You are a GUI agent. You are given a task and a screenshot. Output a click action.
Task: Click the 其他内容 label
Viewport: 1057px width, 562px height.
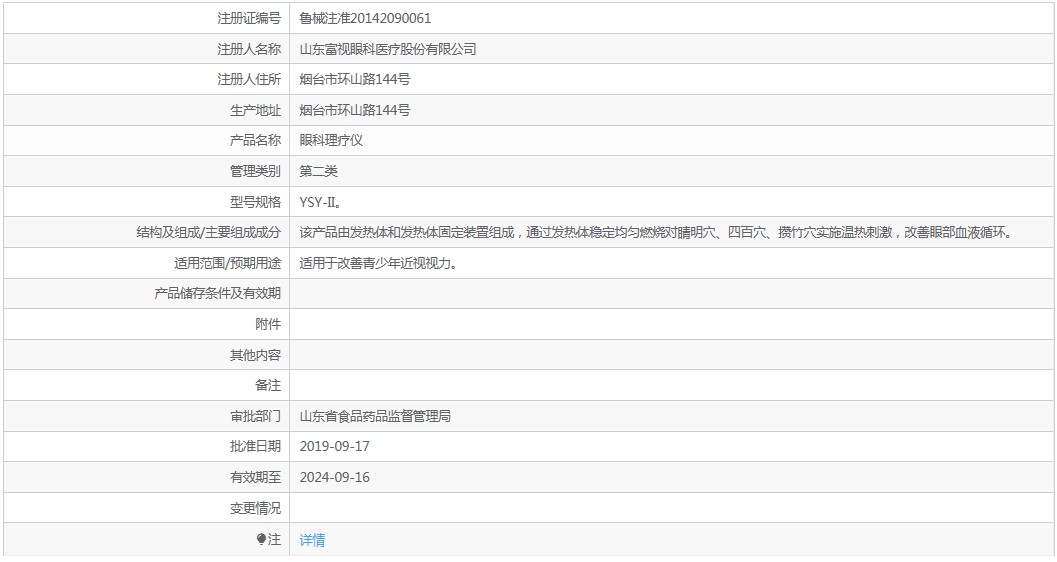point(255,355)
